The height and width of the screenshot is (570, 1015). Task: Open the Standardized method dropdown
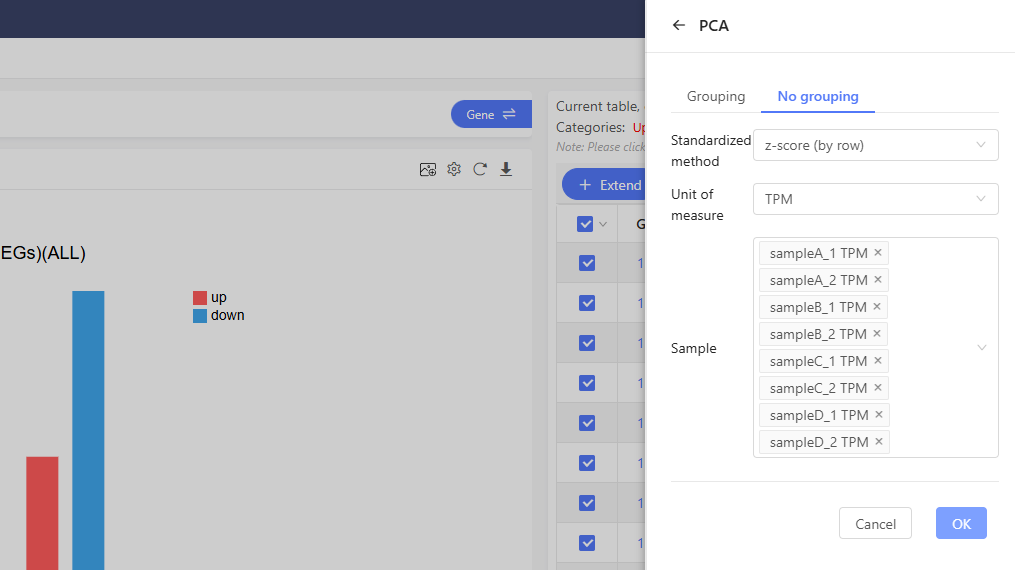coord(875,145)
